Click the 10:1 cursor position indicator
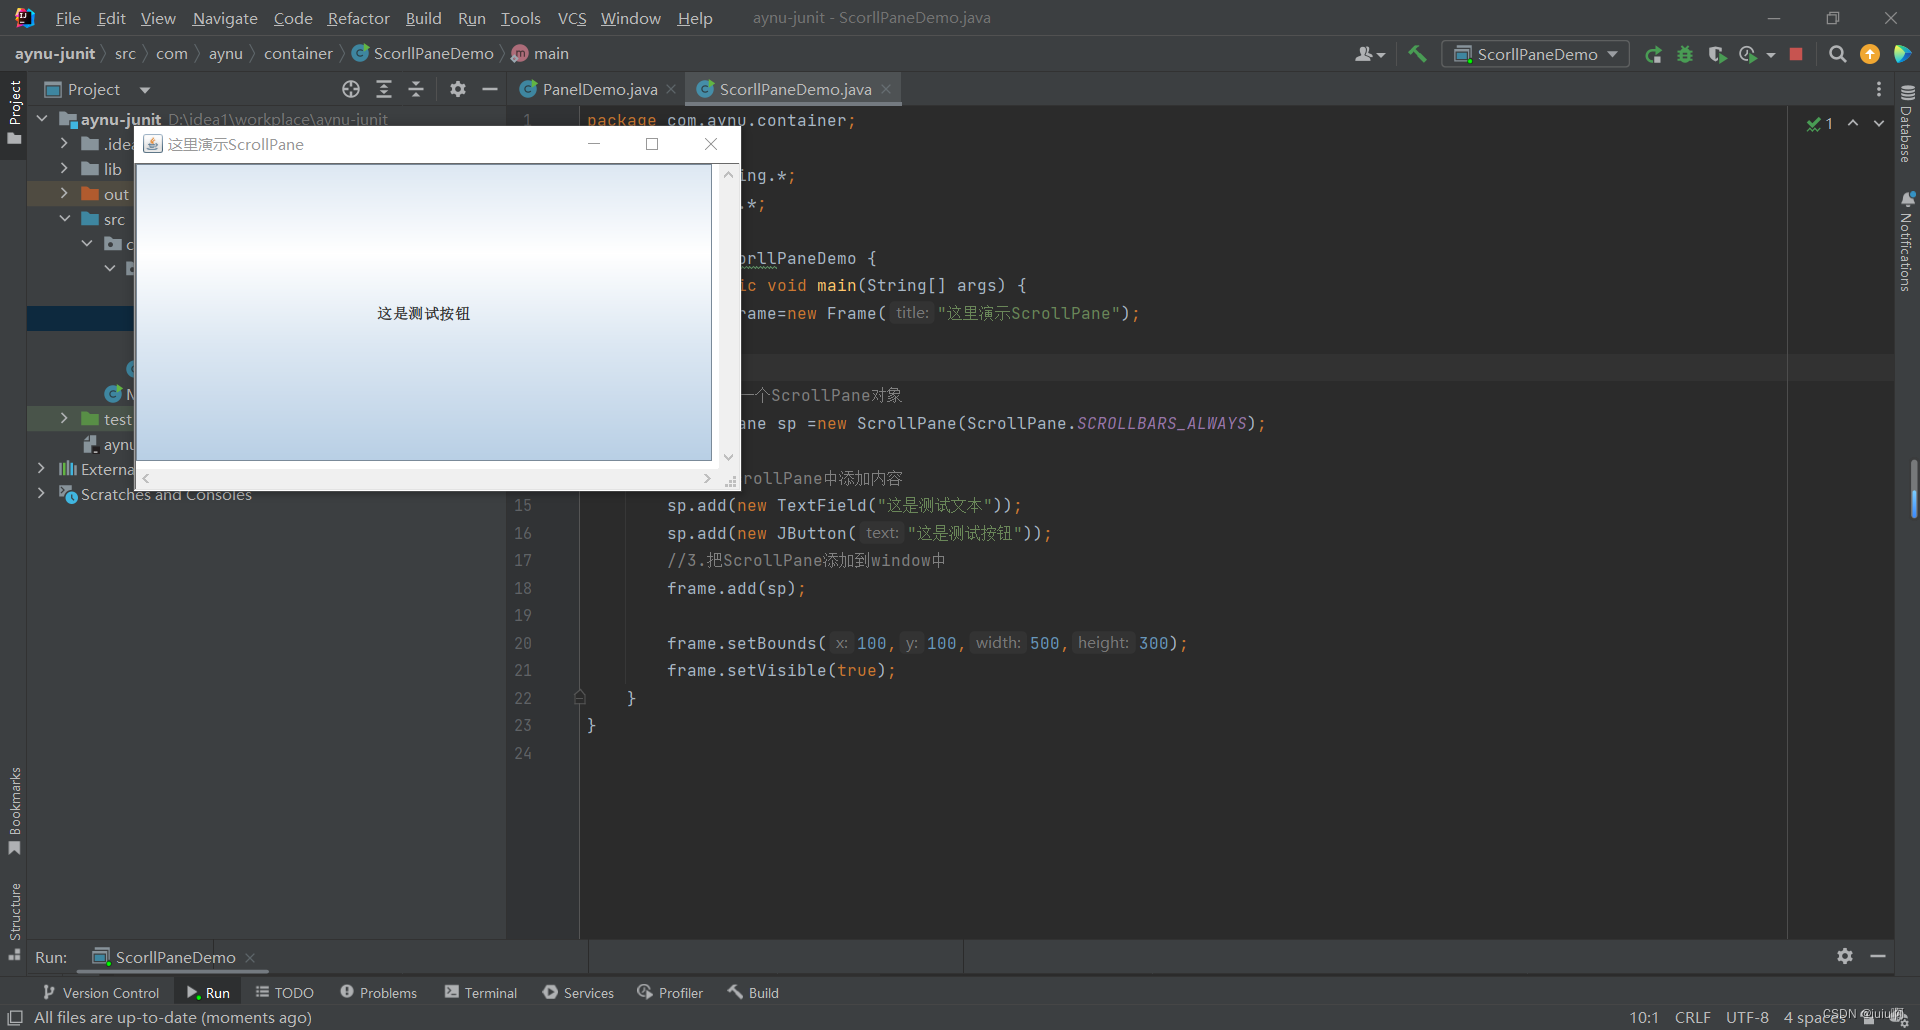The width and height of the screenshot is (1920, 1030). coord(1644,1017)
